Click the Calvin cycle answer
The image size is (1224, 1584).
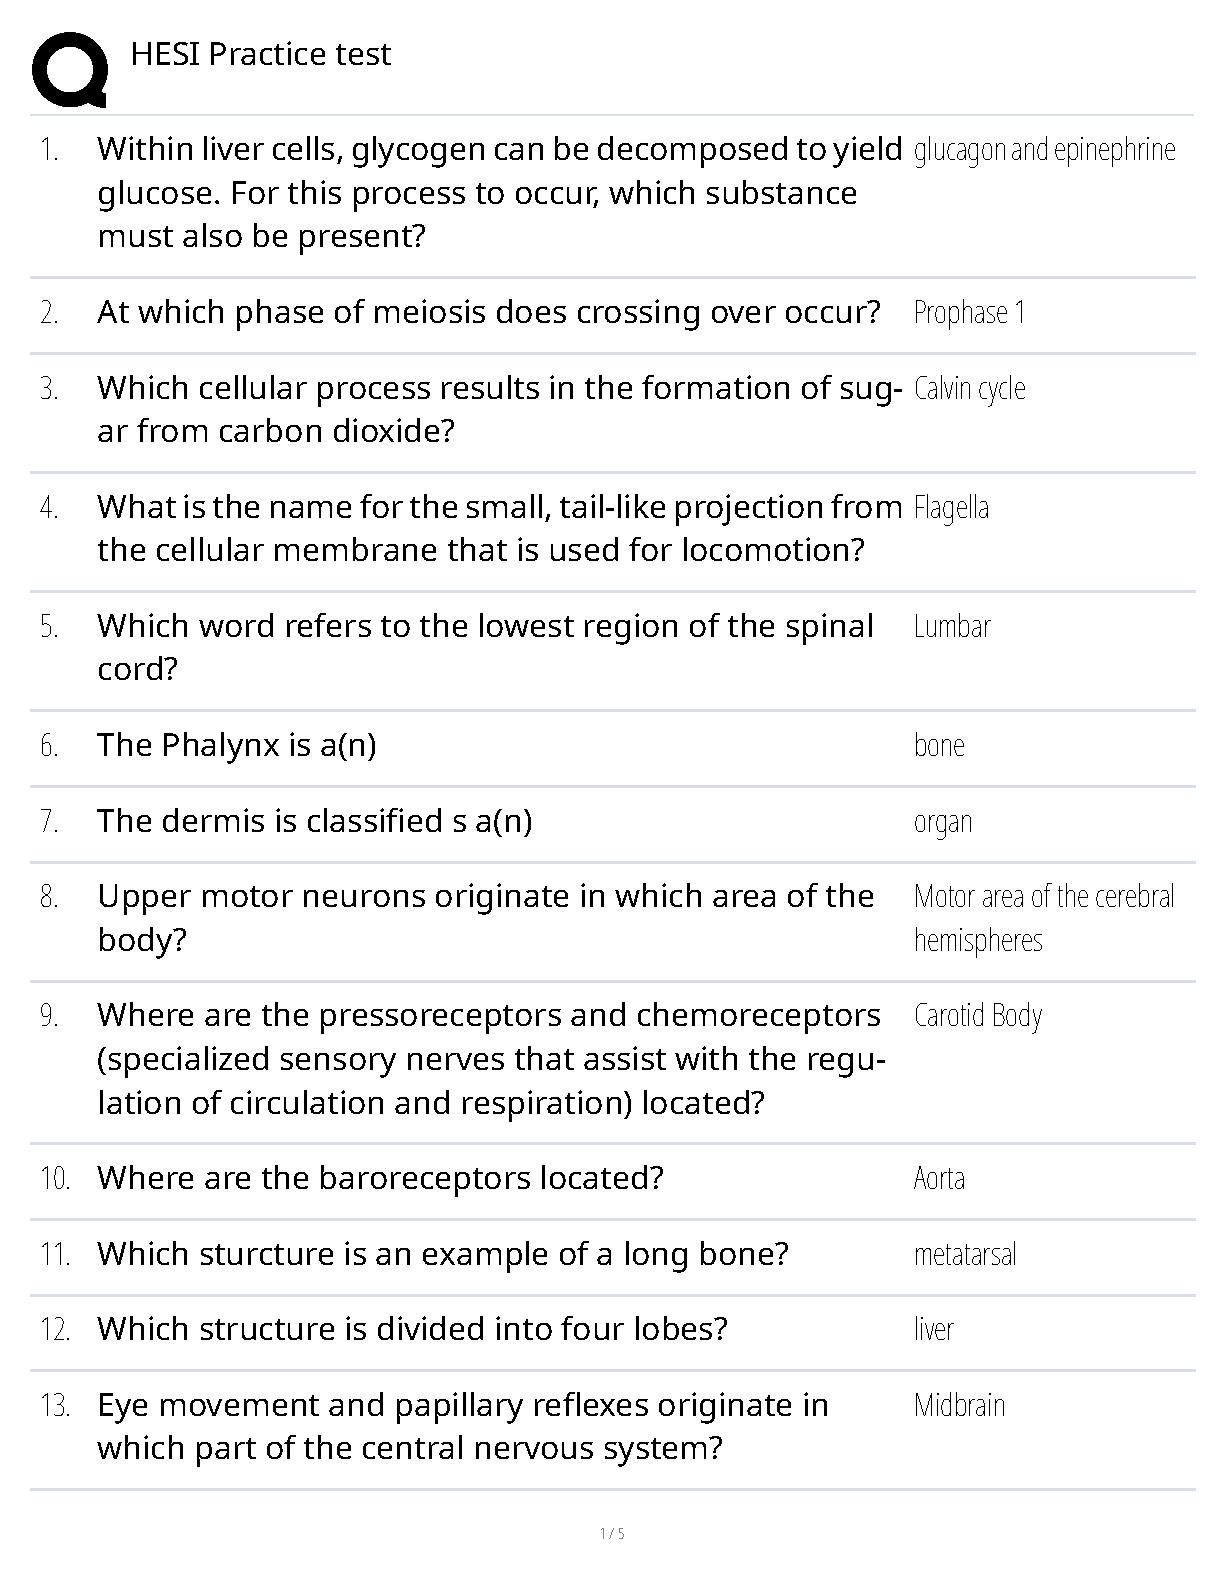pos(969,388)
